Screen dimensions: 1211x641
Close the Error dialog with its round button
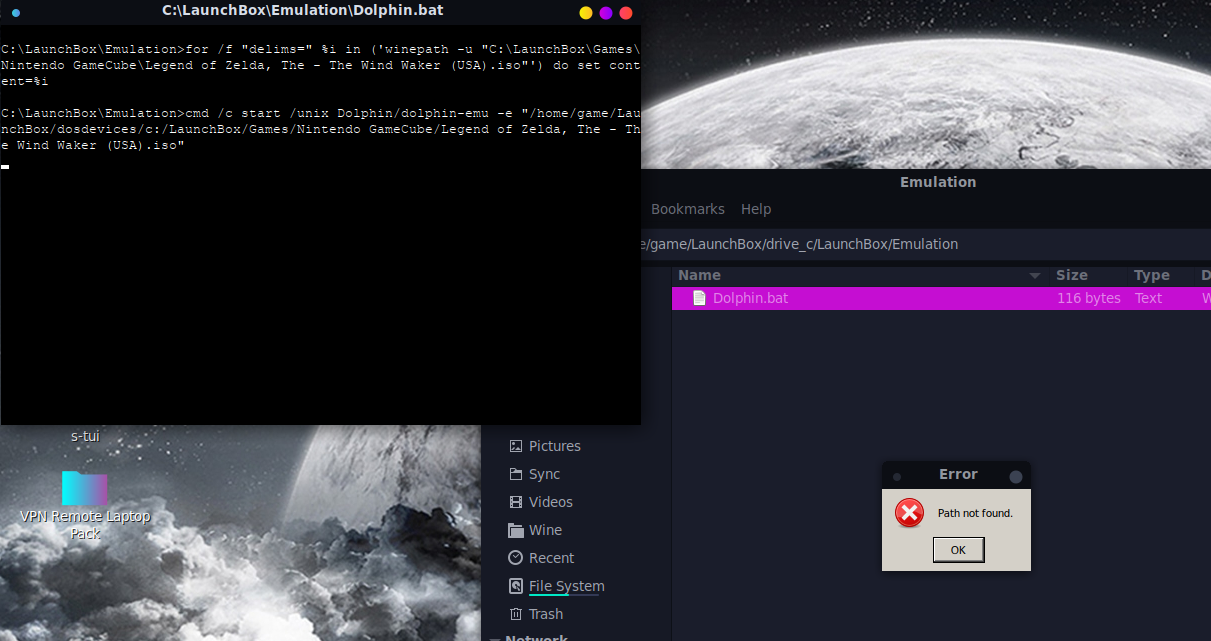[1016, 477]
